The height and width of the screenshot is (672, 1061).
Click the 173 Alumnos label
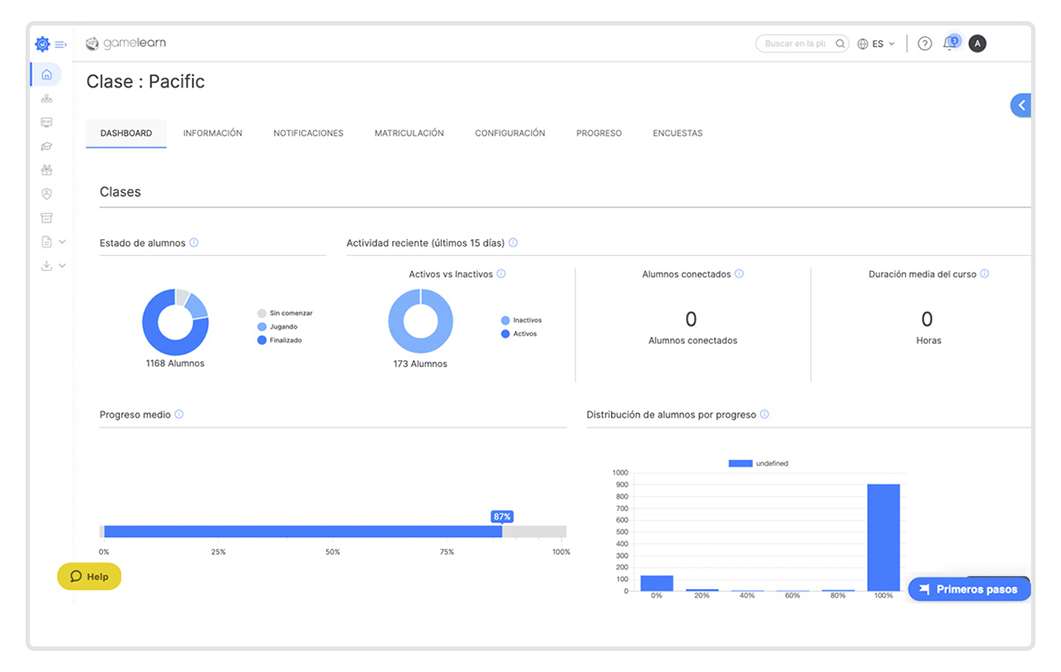[420, 364]
